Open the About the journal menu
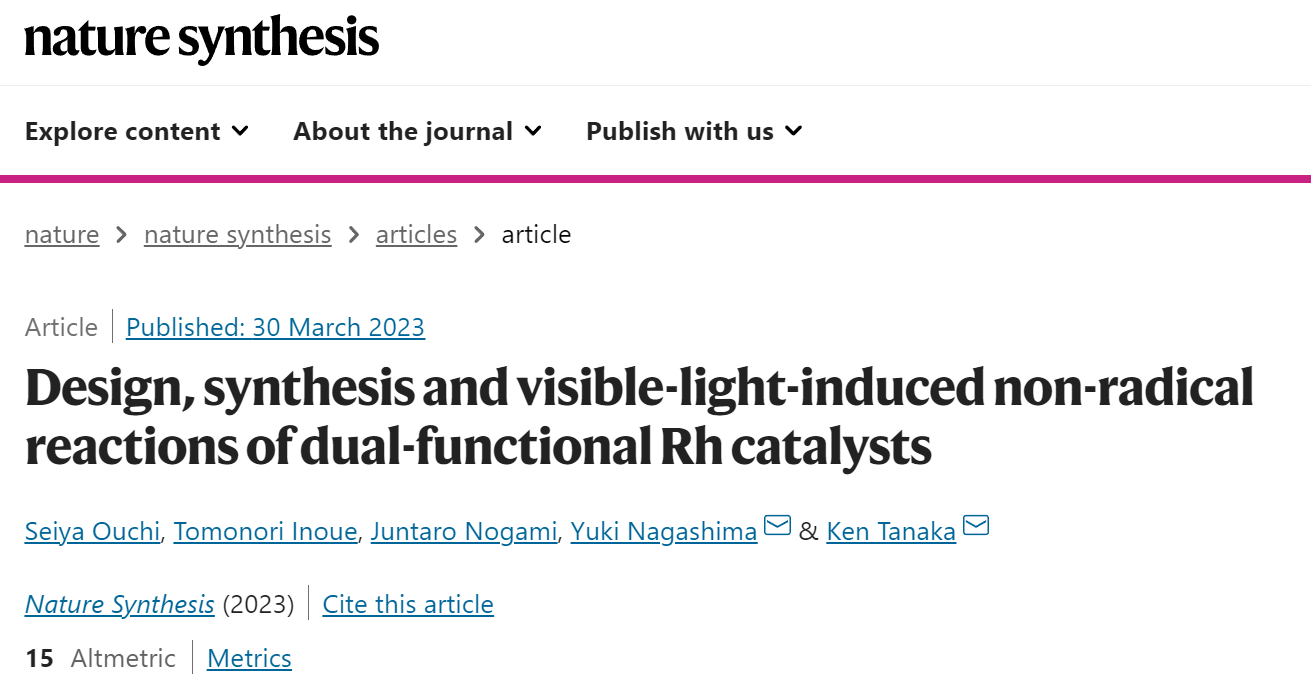The height and width of the screenshot is (694, 1311). (x=417, y=131)
